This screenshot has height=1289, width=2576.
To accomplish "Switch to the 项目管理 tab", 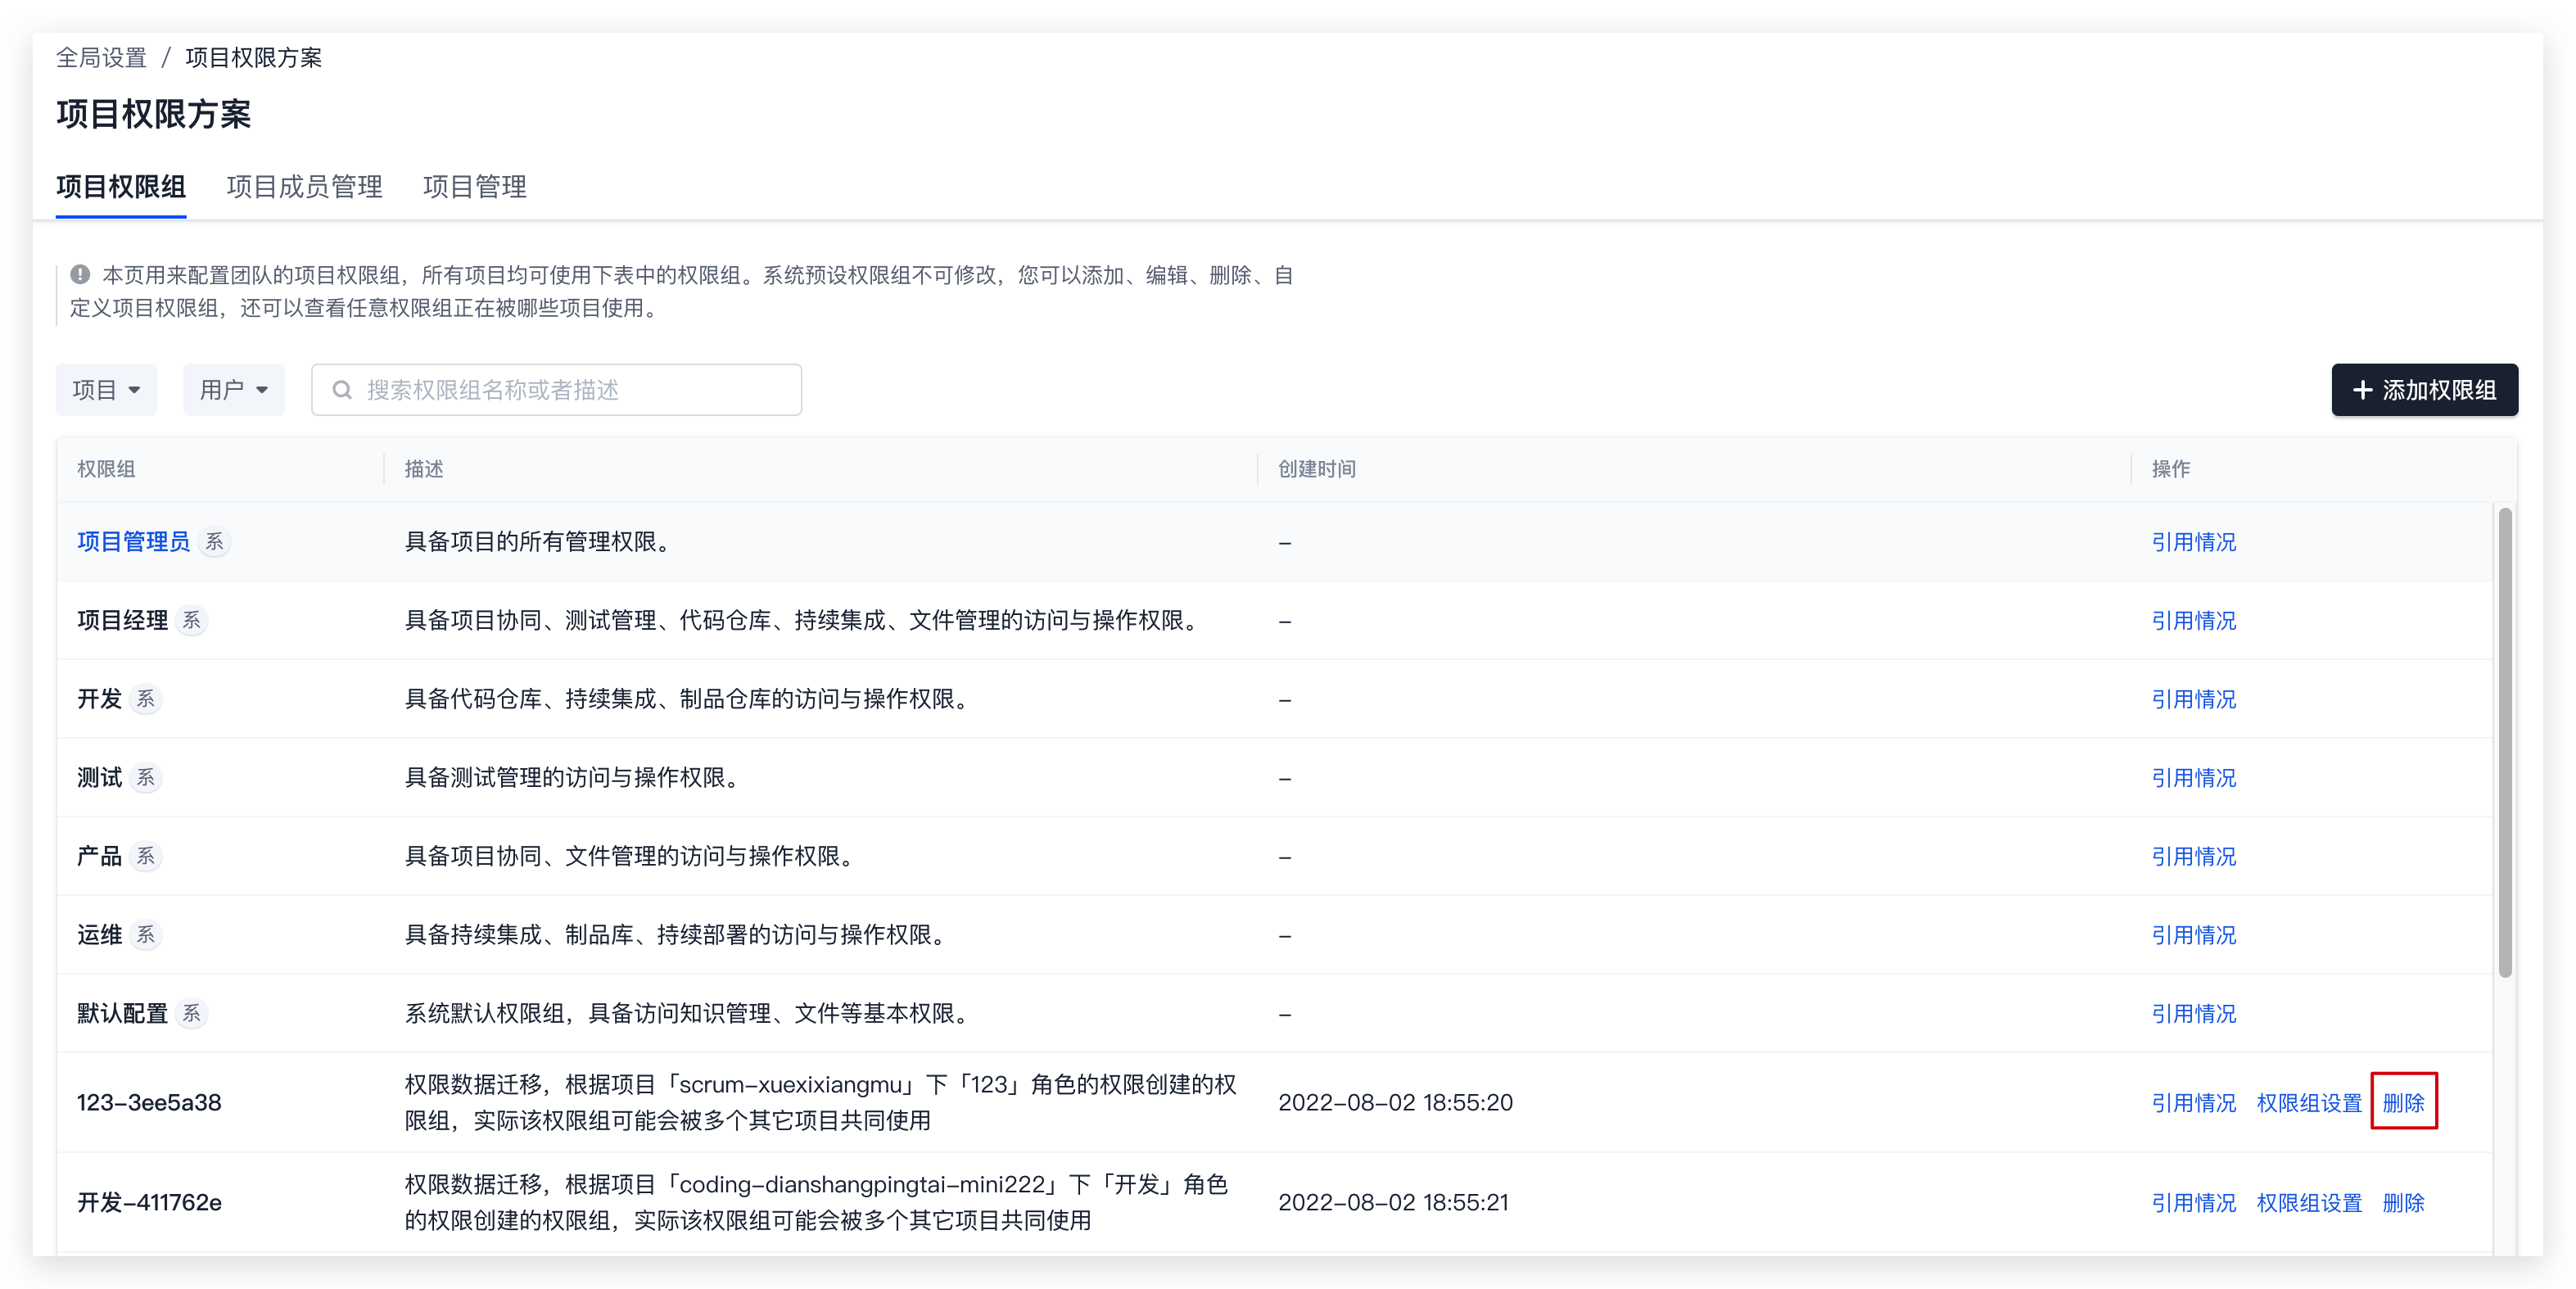I will point(474,187).
